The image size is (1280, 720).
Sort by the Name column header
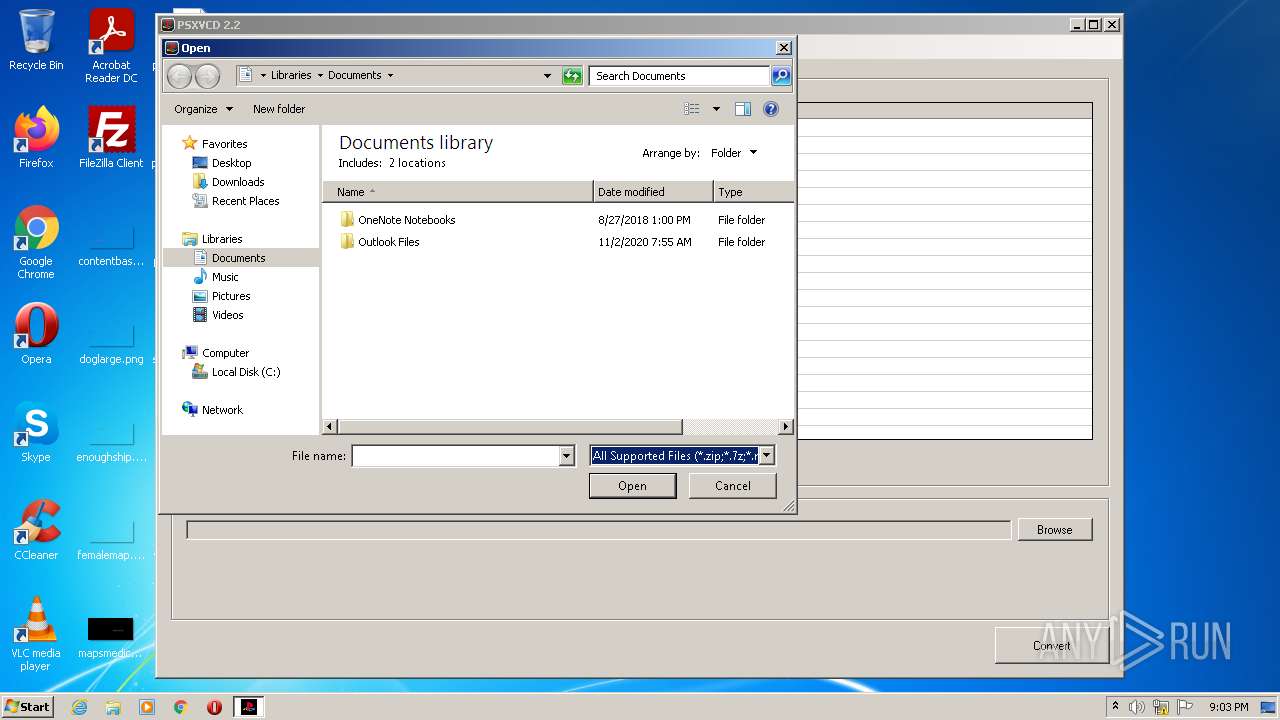tap(457, 192)
